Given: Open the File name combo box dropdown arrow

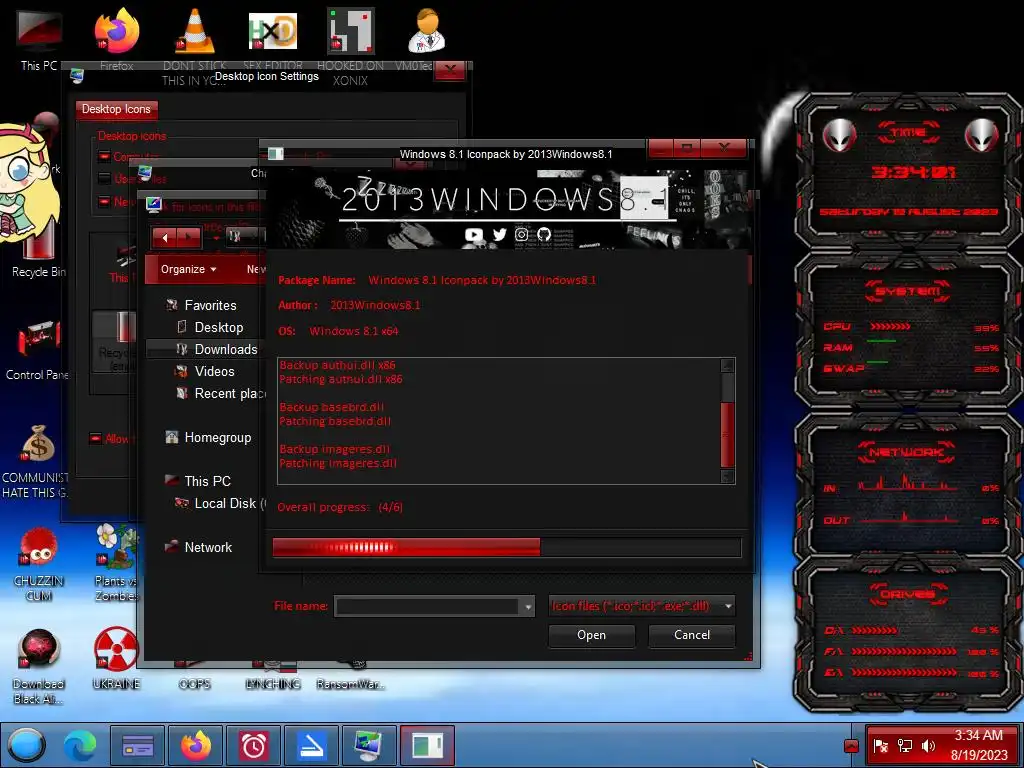Looking at the screenshot, I should tap(528, 607).
